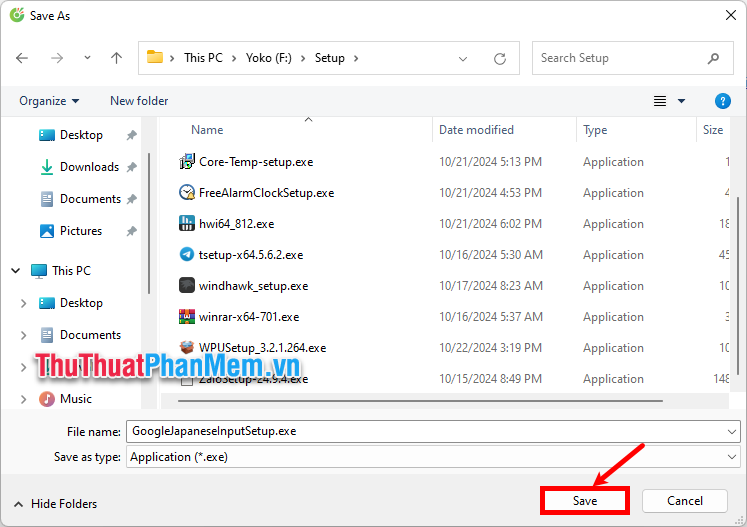Open the Organize menu
This screenshot has width=747, height=527.
pos(49,101)
